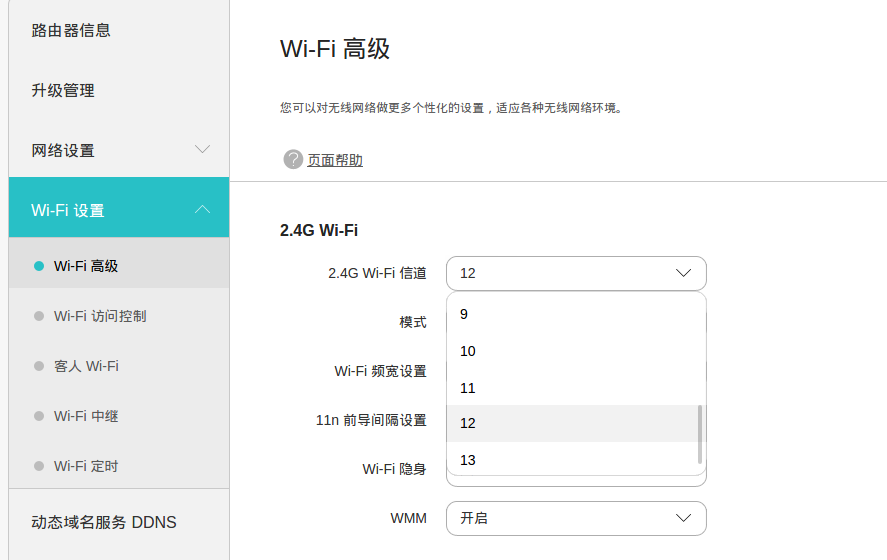Collapse the Wi-Fi 设置 menu chevron
Image resolution: width=887 pixels, height=560 pixels.
202,210
